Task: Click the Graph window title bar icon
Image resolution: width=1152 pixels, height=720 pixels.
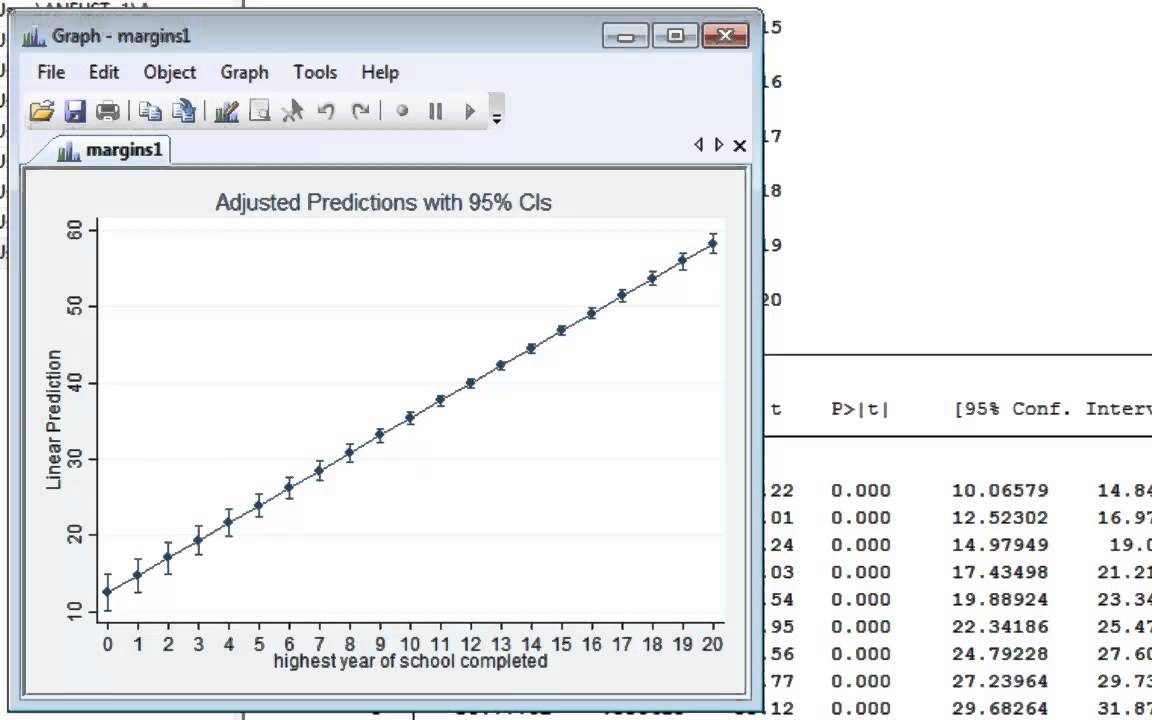Action: [x=34, y=36]
